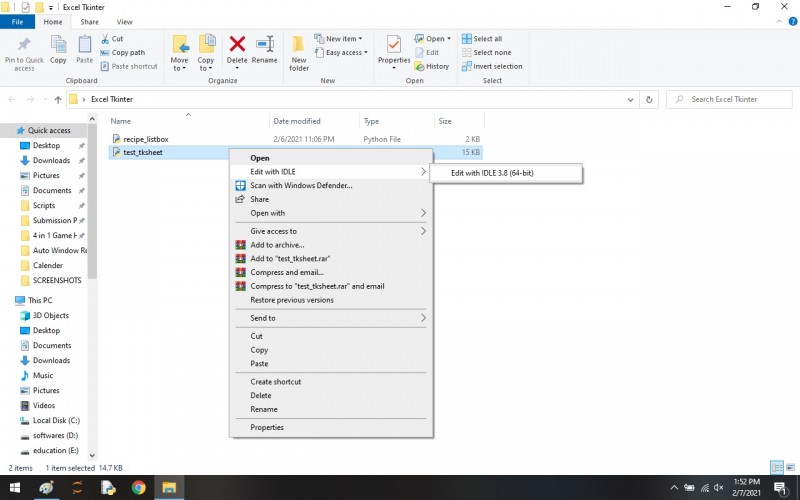
Task: Expand the Send to submenu
Action: tap(331, 318)
